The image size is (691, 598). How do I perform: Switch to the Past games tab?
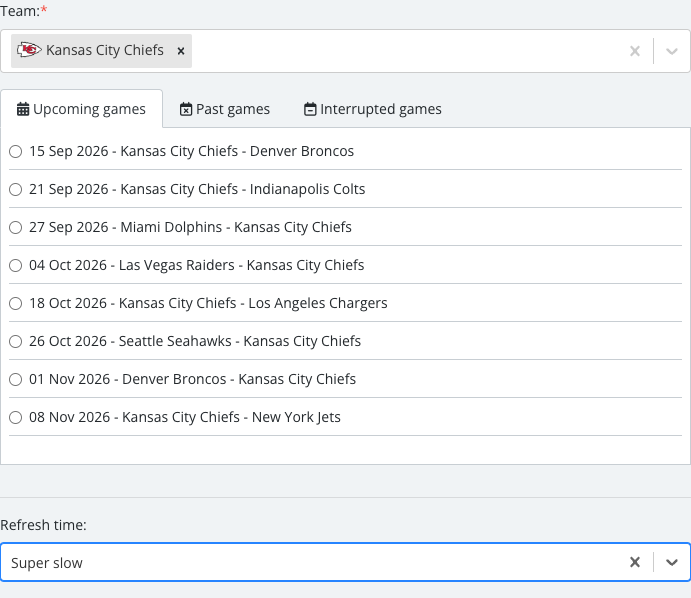(225, 109)
